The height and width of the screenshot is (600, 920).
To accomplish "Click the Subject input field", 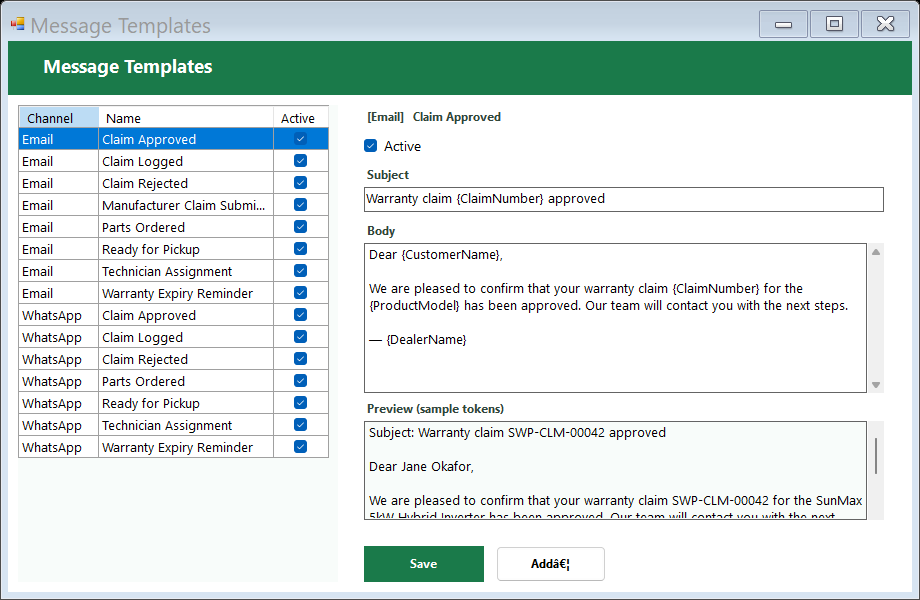I will (624, 199).
